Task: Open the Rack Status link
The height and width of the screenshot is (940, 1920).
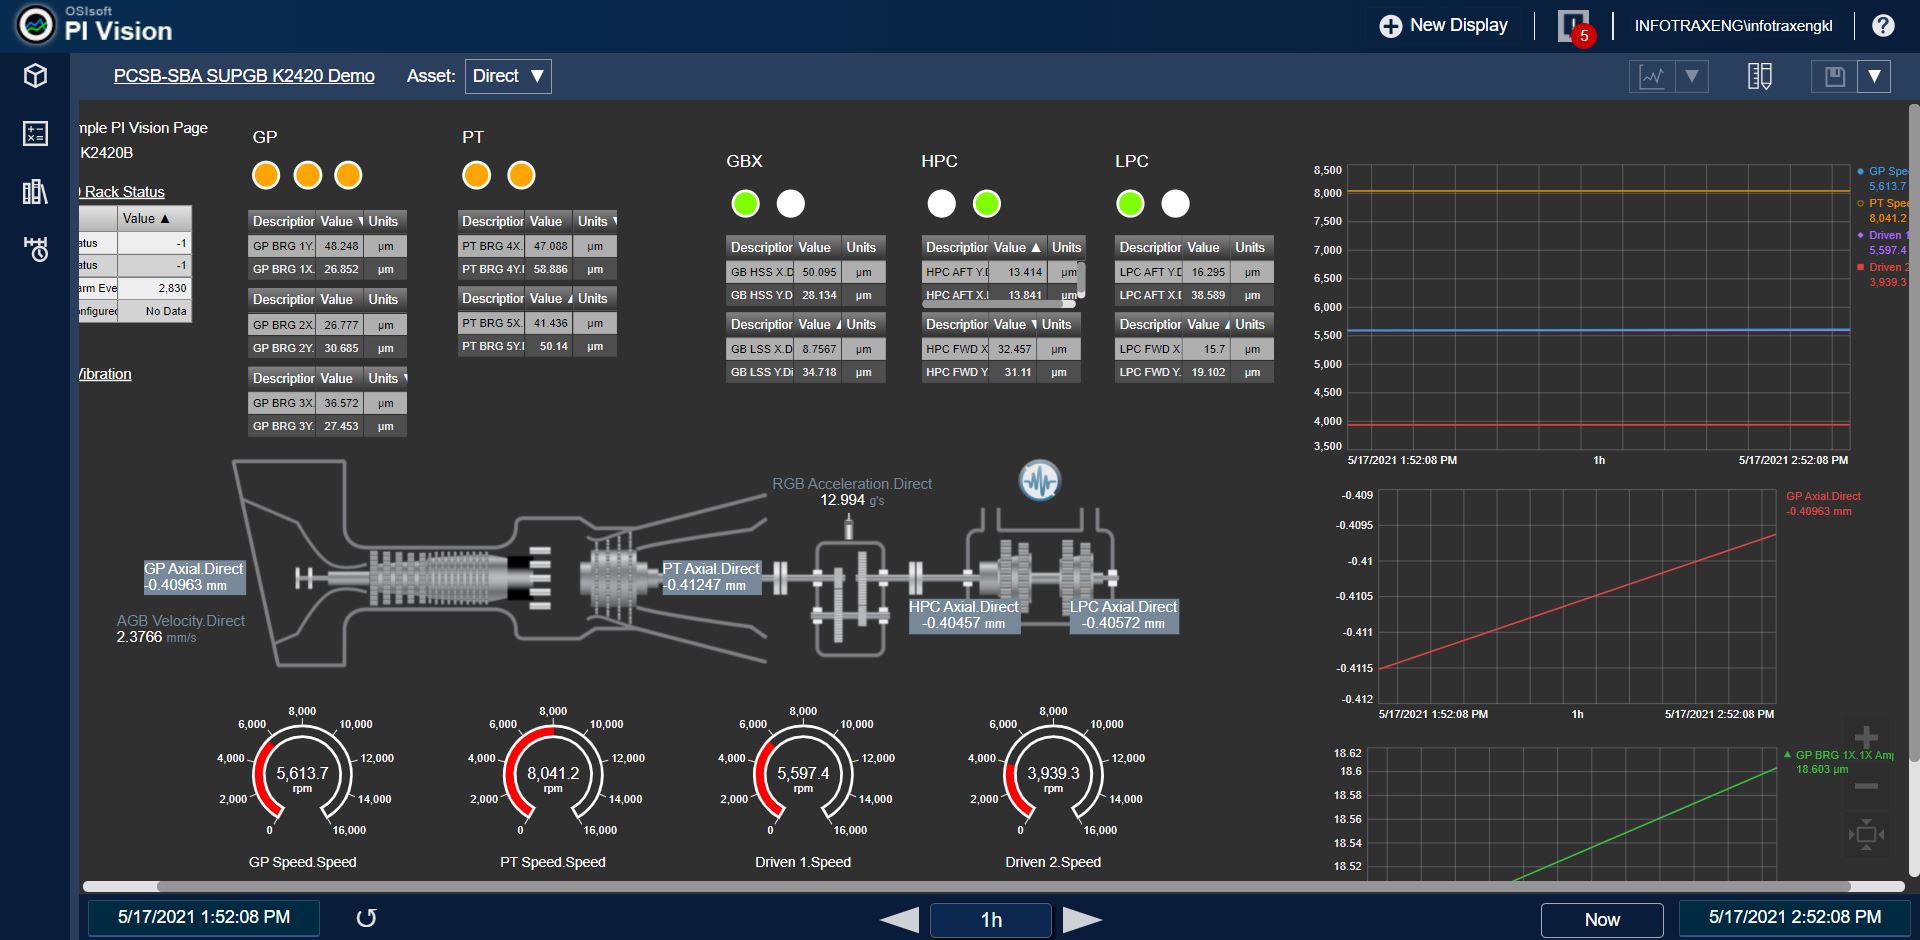Action: 123,192
